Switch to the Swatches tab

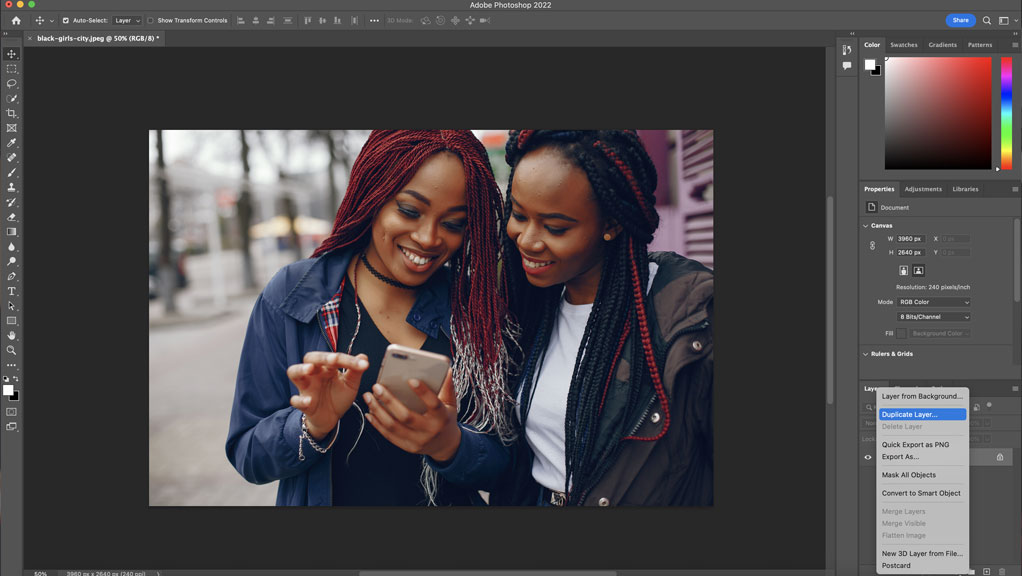(903, 44)
